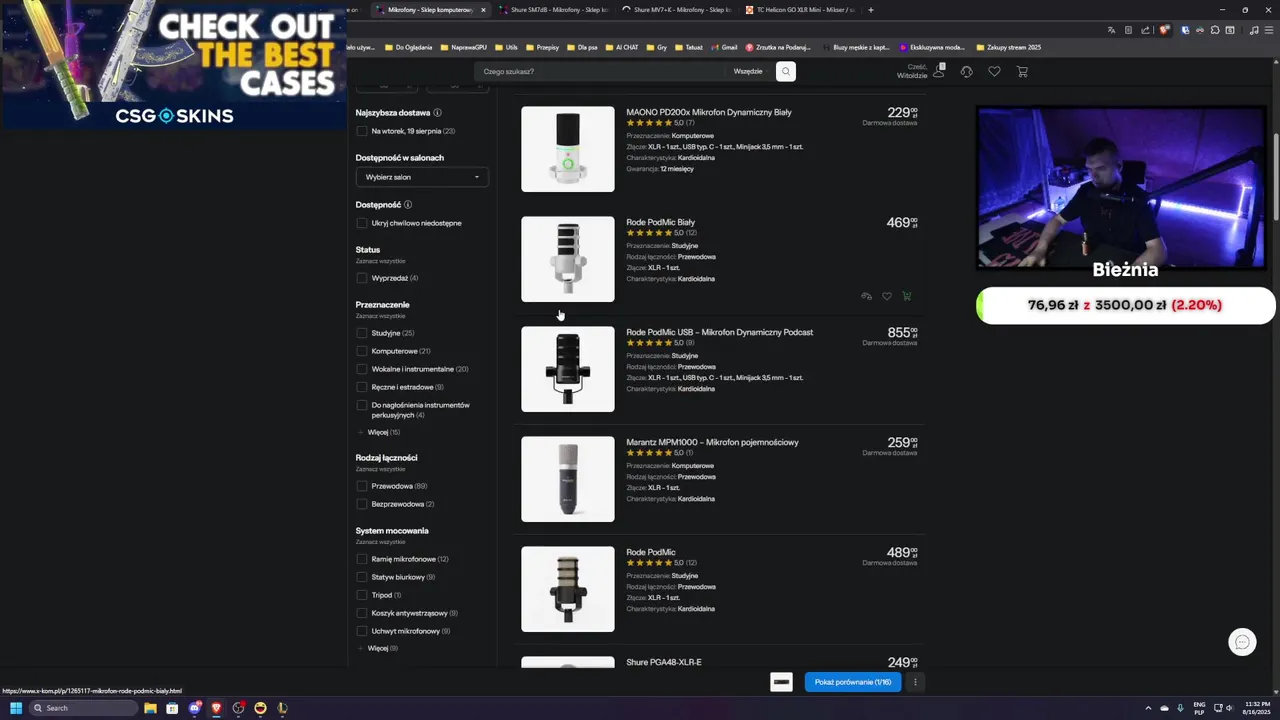The height and width of the screenshot is (720, 1280).
Task: Click Zaznacz wszystkie under Rodzaj łączności
Action: (x=380, y=469)
